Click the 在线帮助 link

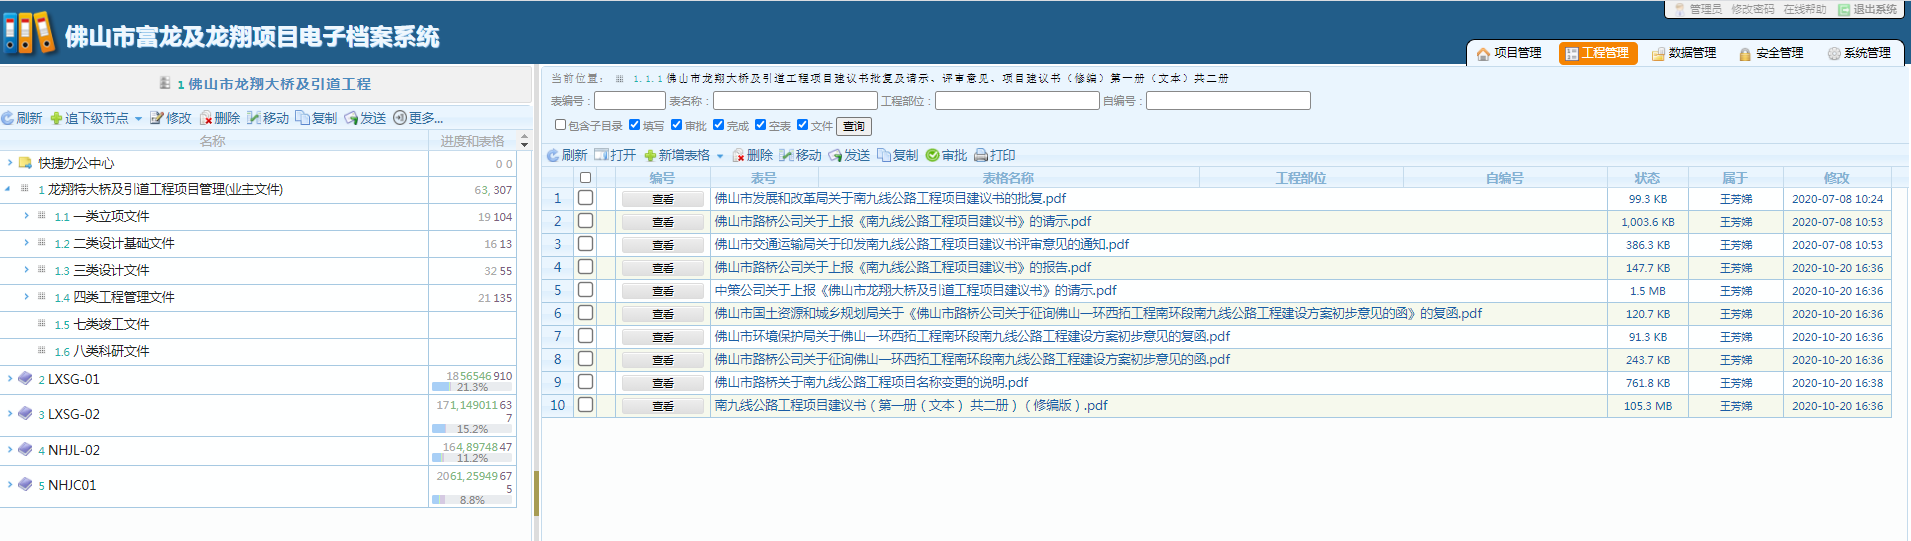click(x=1805, y=9)
